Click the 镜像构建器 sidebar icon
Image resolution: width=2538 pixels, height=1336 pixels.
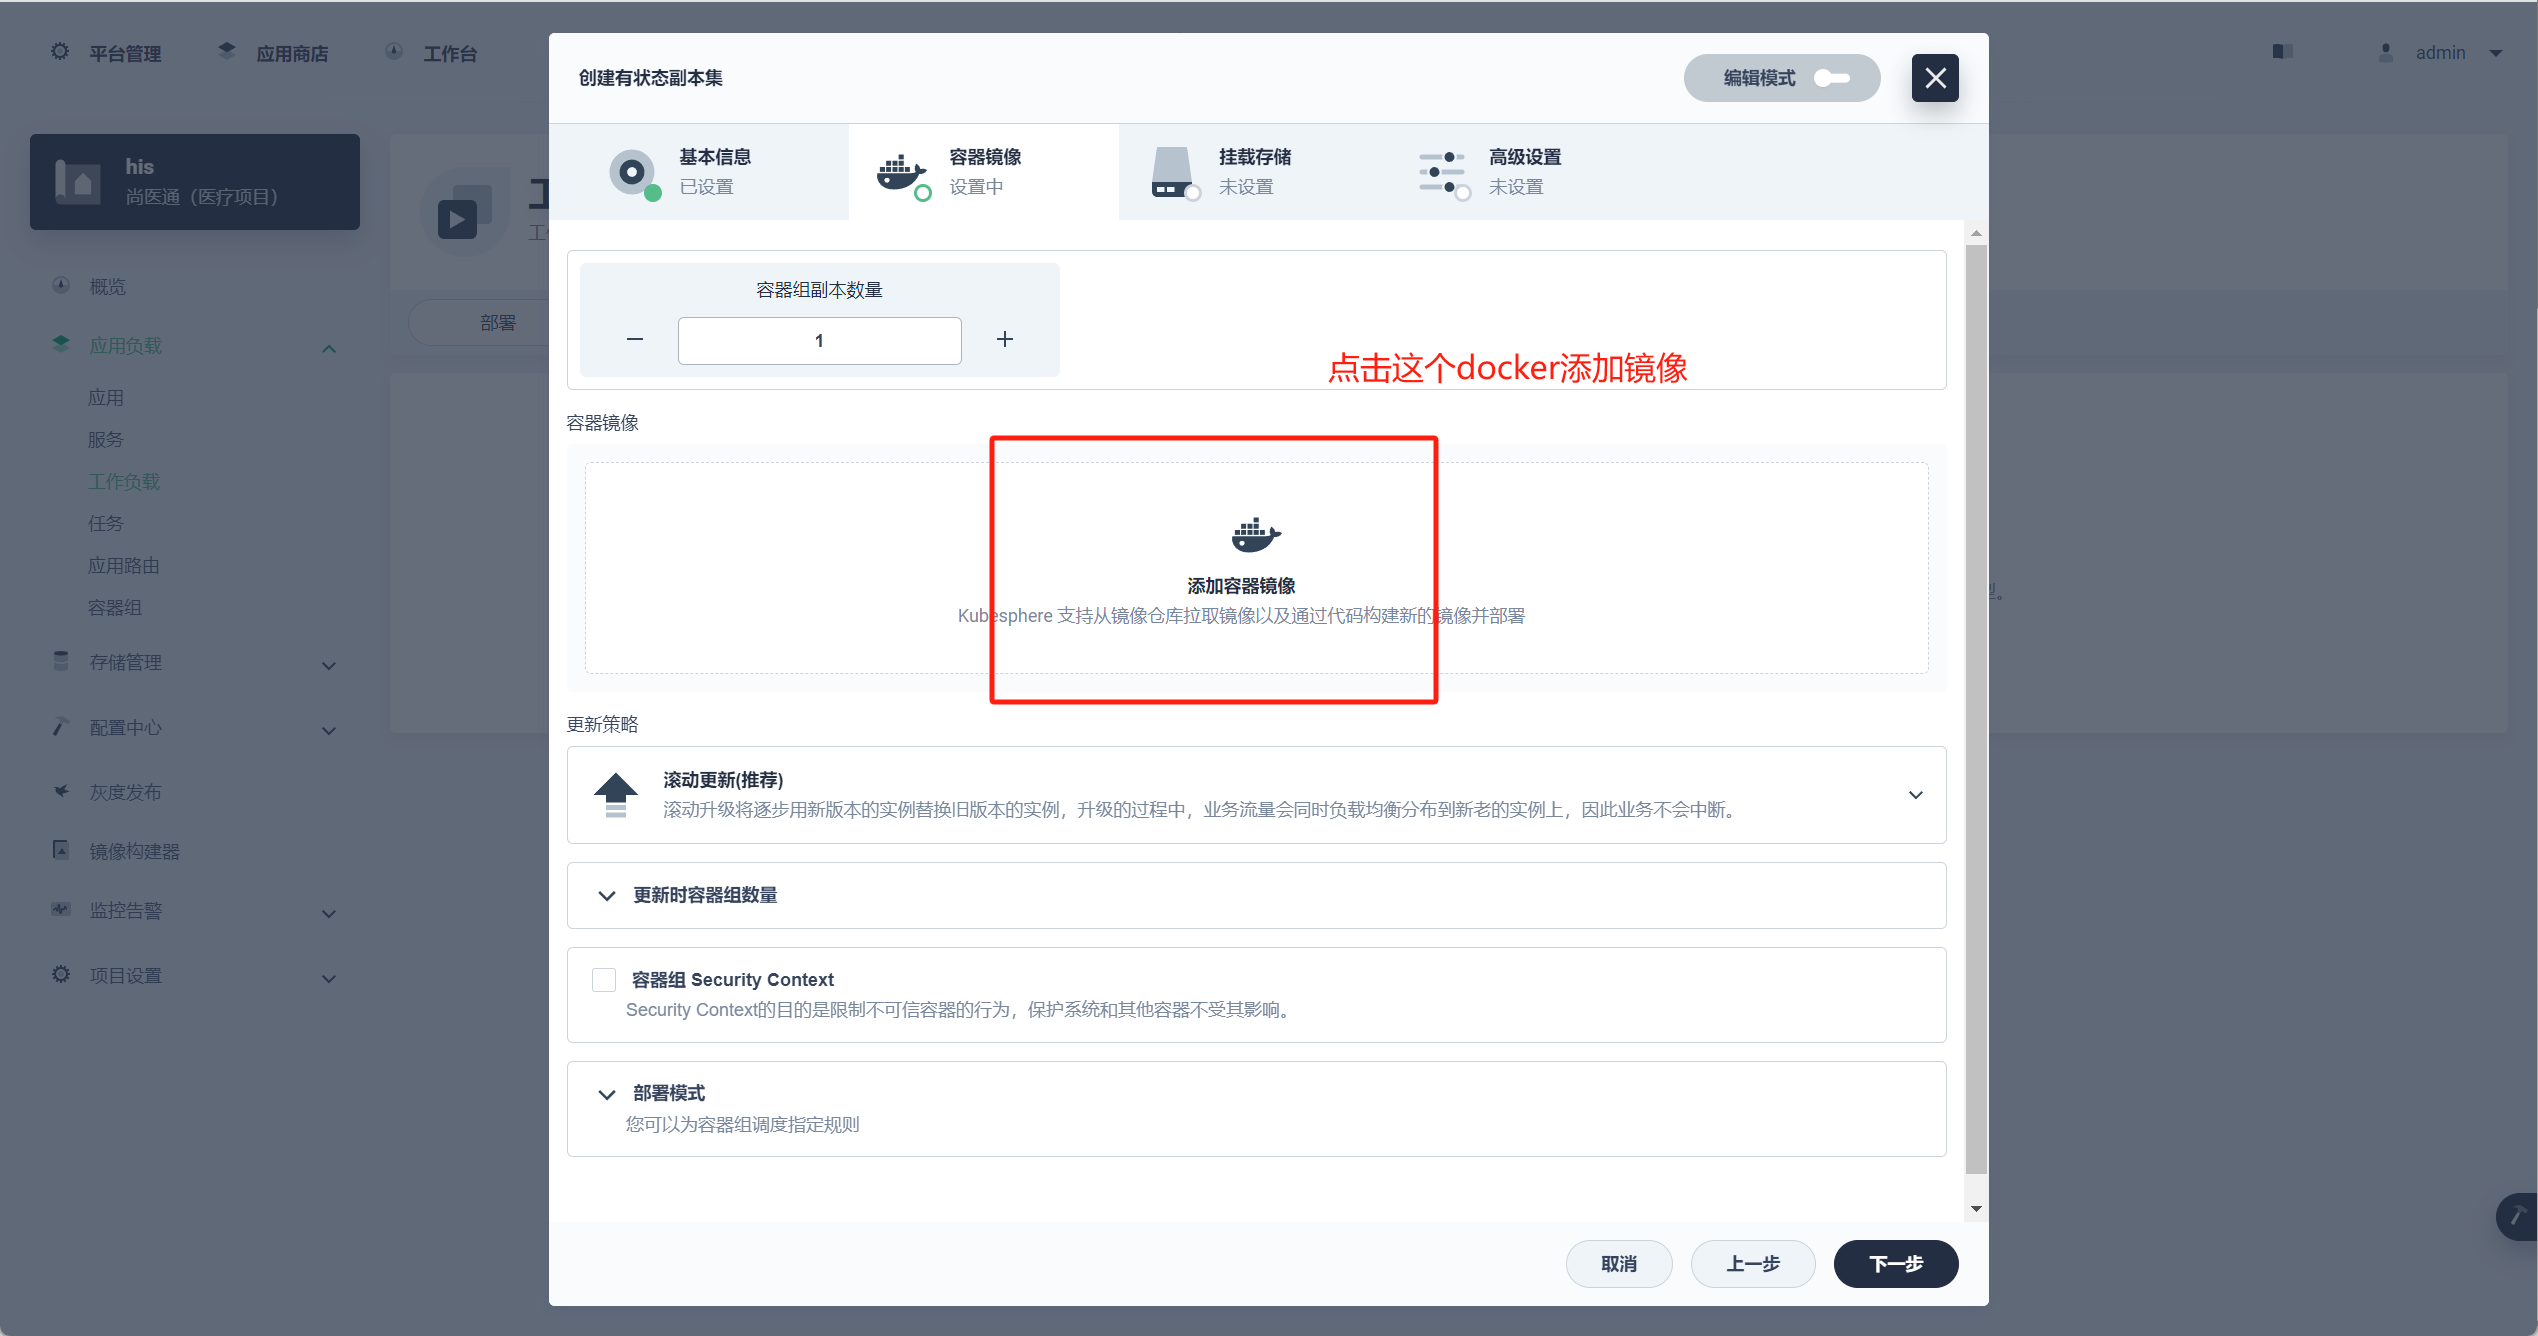pos(61,849)
